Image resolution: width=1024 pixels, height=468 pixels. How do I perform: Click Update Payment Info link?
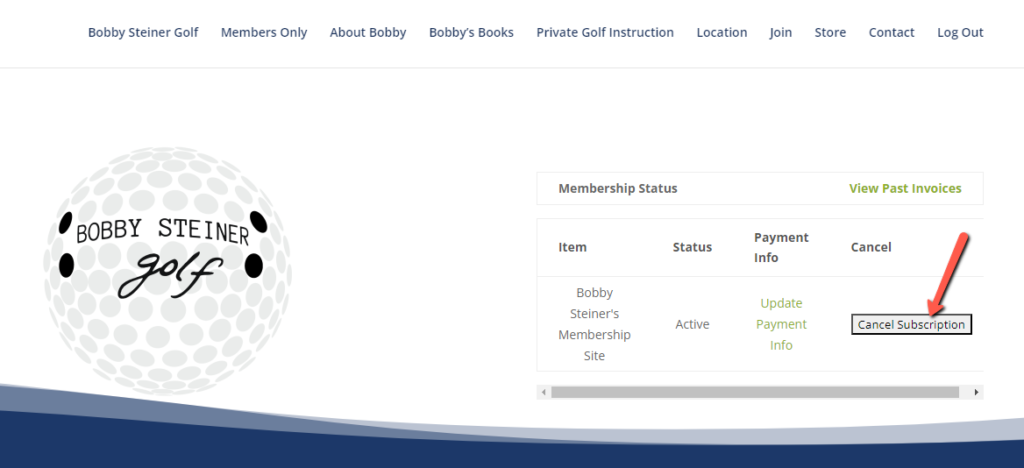[x=781, y=324]
